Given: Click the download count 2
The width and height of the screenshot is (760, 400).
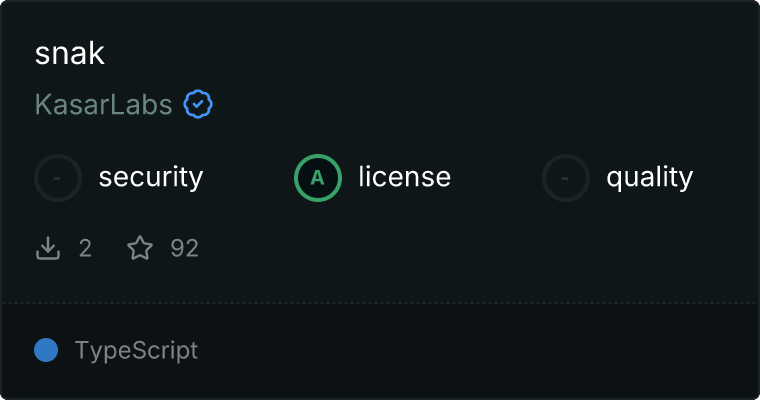Looking at the screenshot, I should pos(85,248).
